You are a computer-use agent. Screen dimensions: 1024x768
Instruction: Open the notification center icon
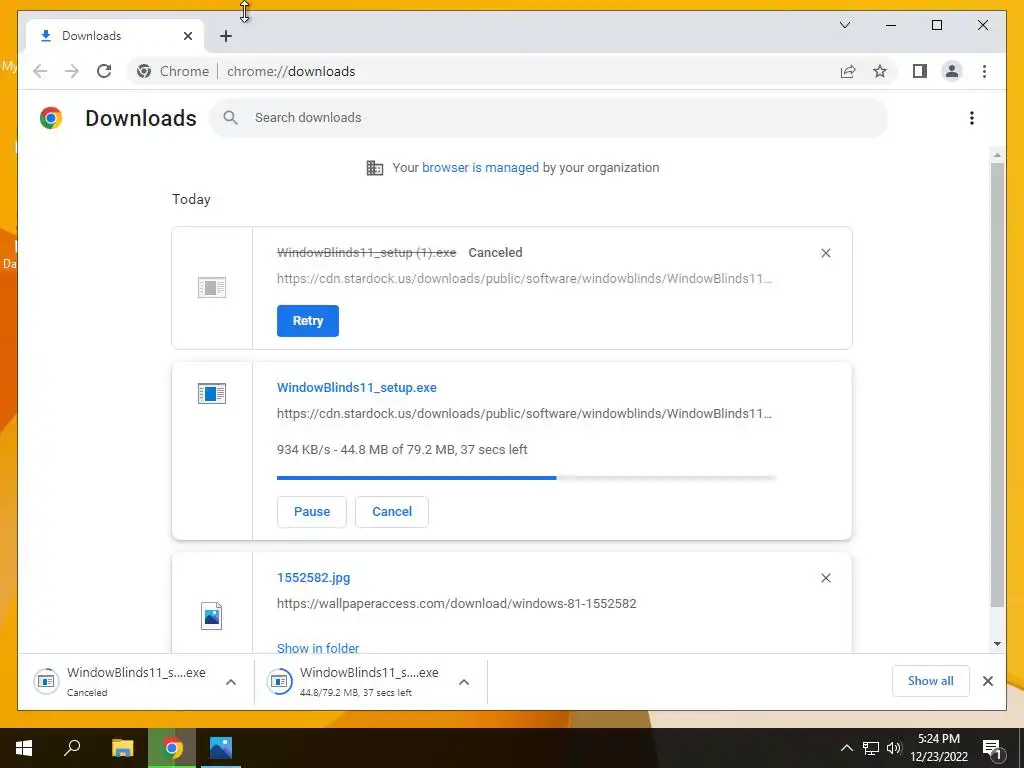pos(992,748)
